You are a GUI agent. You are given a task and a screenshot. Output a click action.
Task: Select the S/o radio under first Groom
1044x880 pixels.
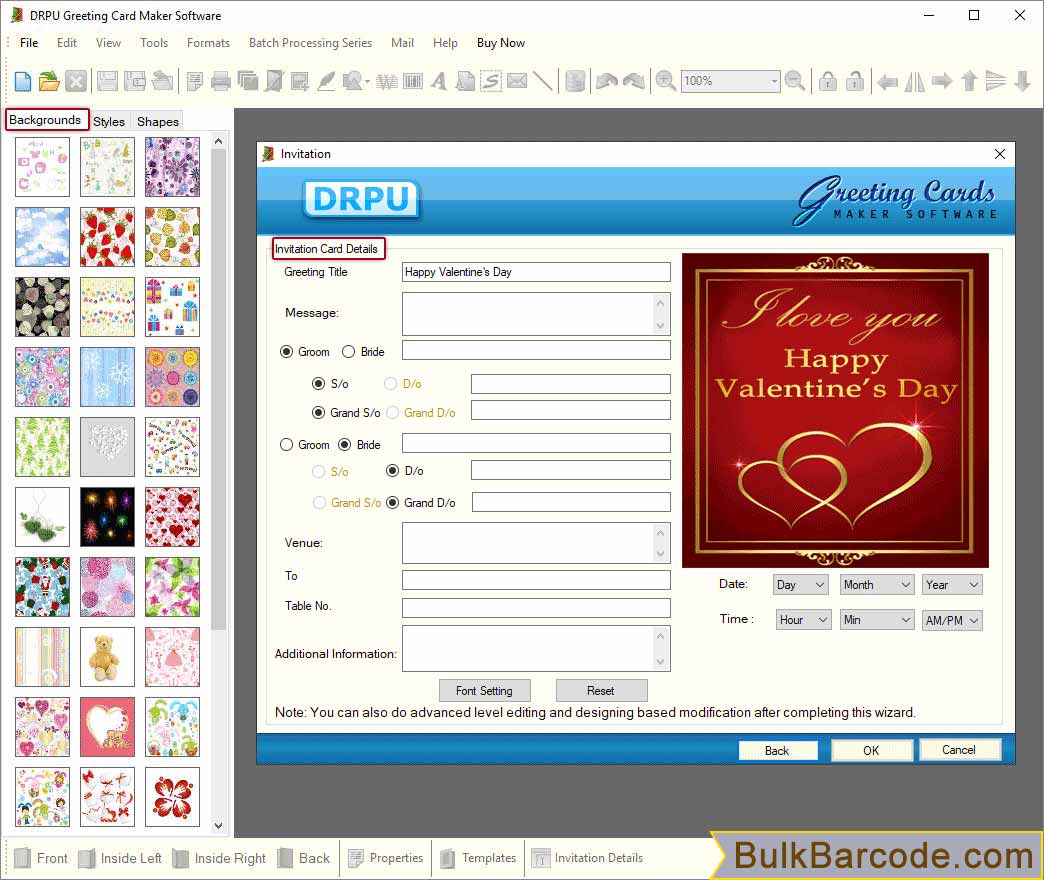coord(318,383)
